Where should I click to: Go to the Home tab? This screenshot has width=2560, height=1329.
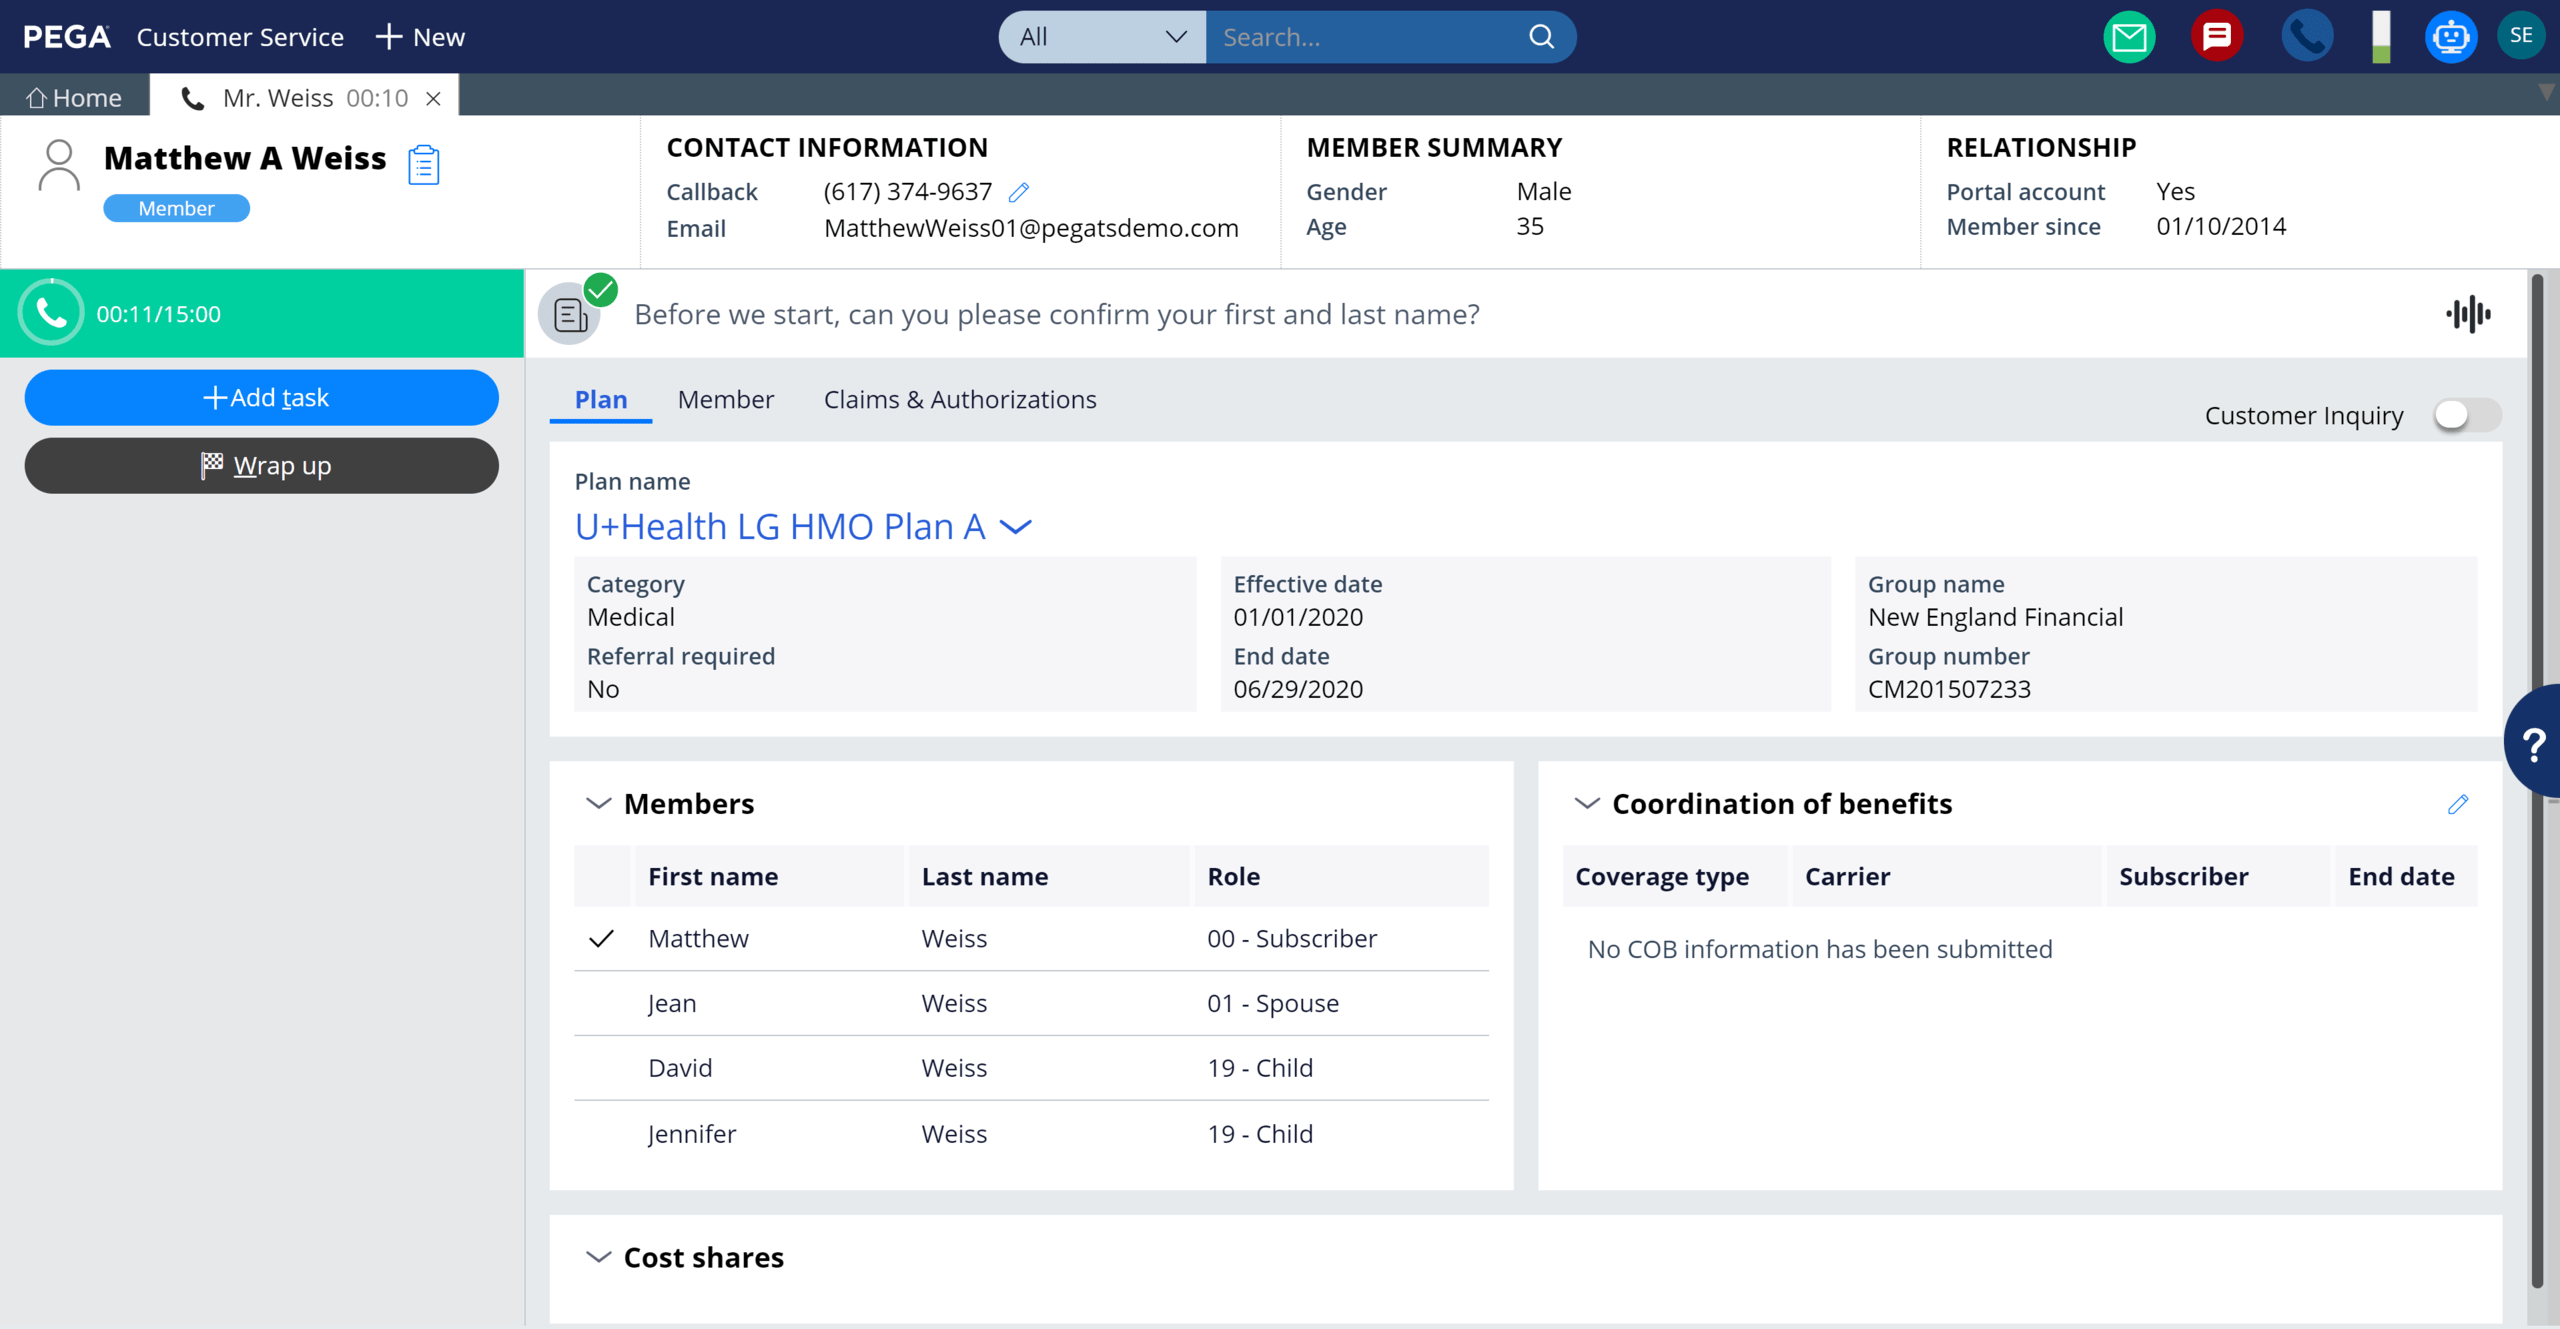pos(74,97)
